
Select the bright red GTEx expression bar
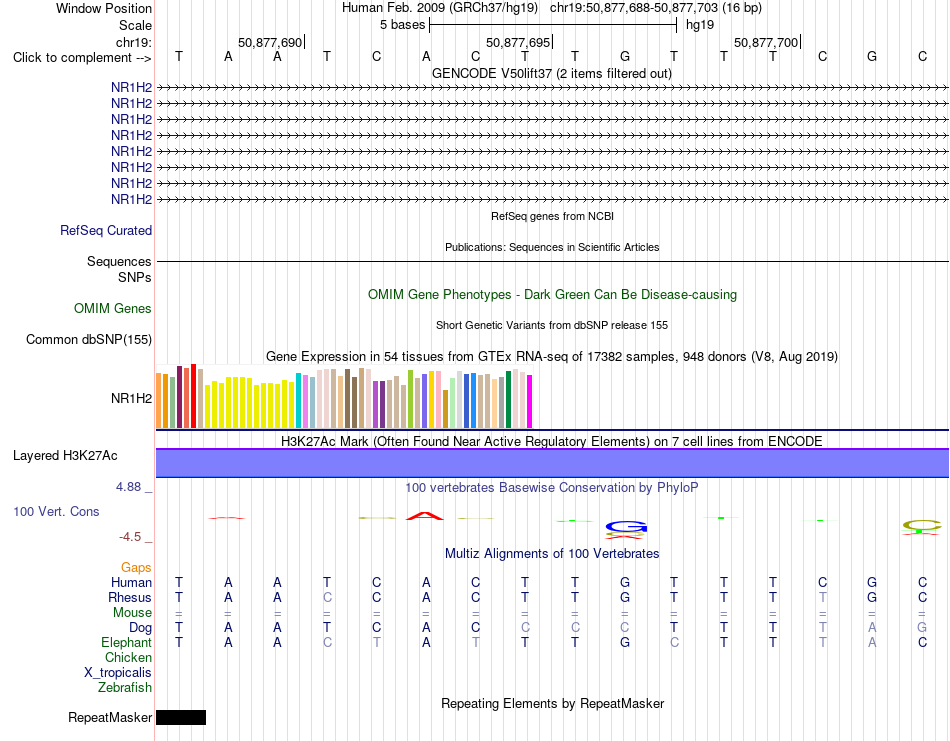point(193,396)
